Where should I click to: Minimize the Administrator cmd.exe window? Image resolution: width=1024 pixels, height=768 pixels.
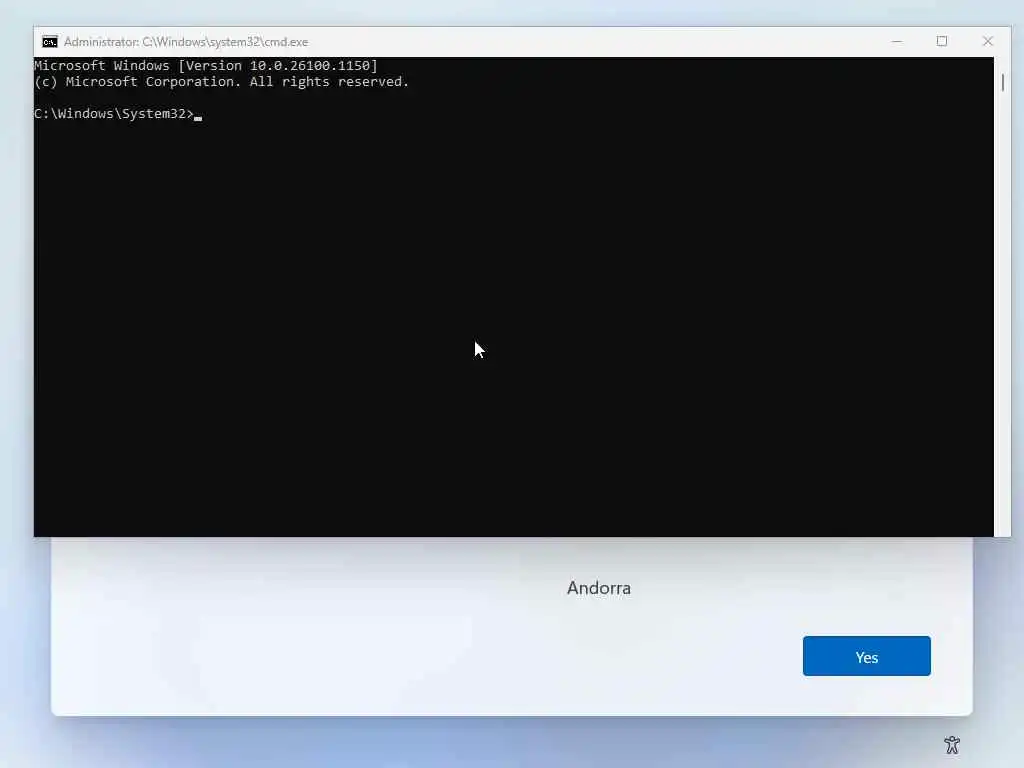click(897, 41)
